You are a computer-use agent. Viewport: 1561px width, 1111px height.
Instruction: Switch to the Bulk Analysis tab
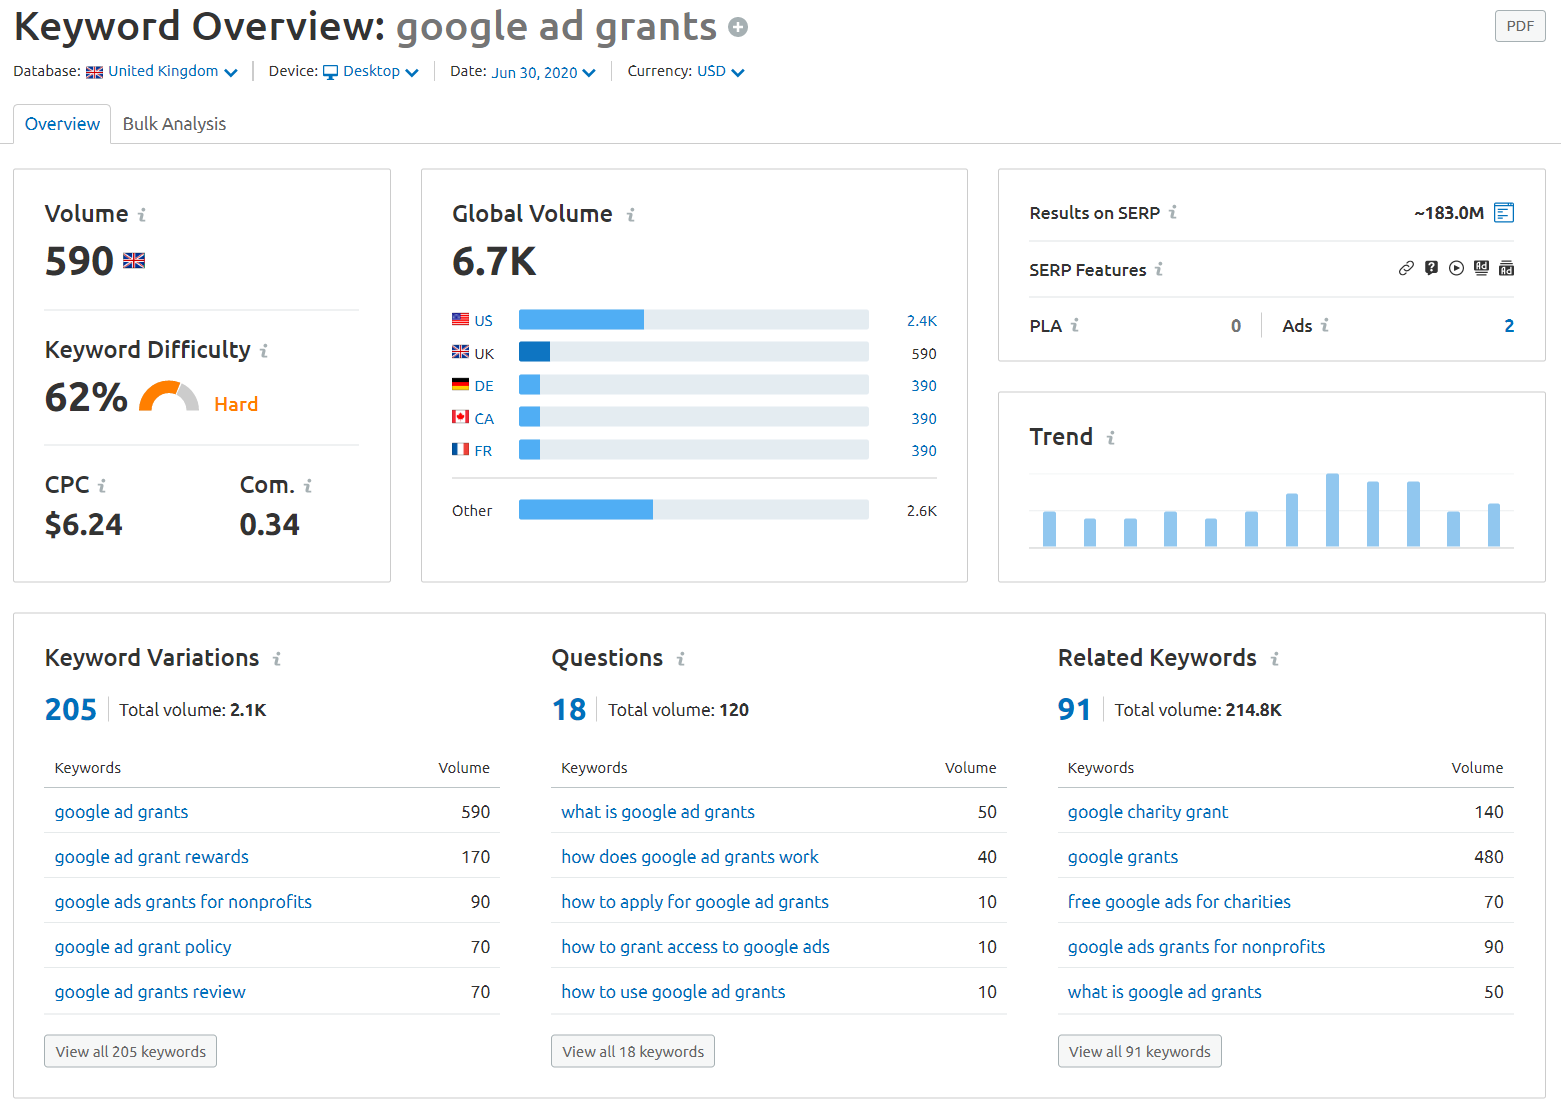coord(174,124)
